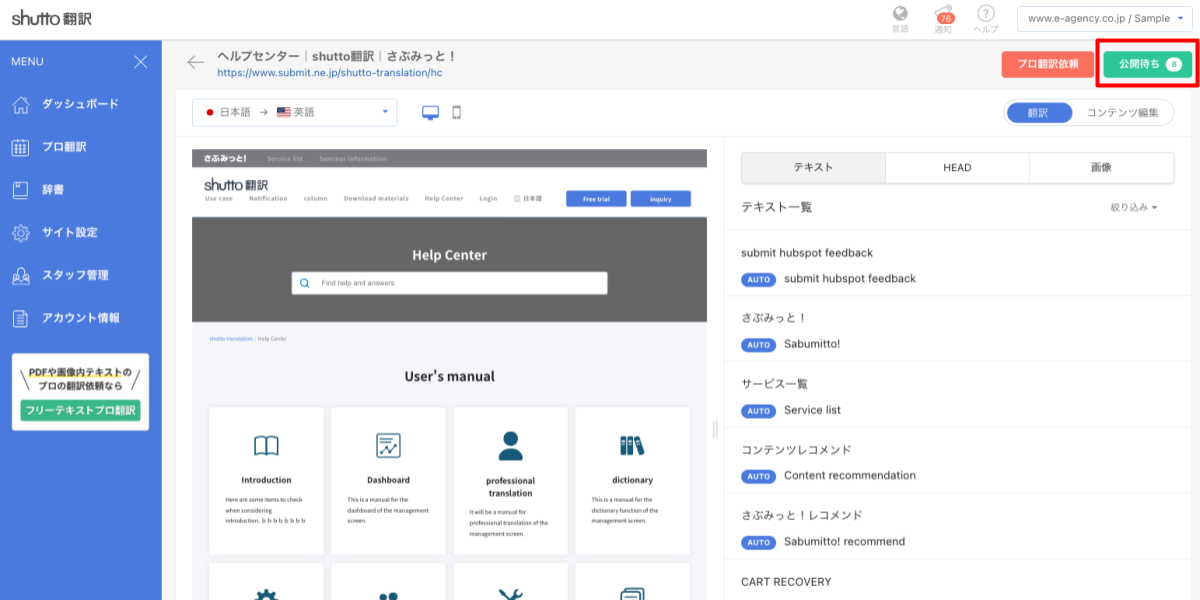Viewport: 1200px width, 600px height.
Task: Select the テキスト tab
Action: [813, 168]
